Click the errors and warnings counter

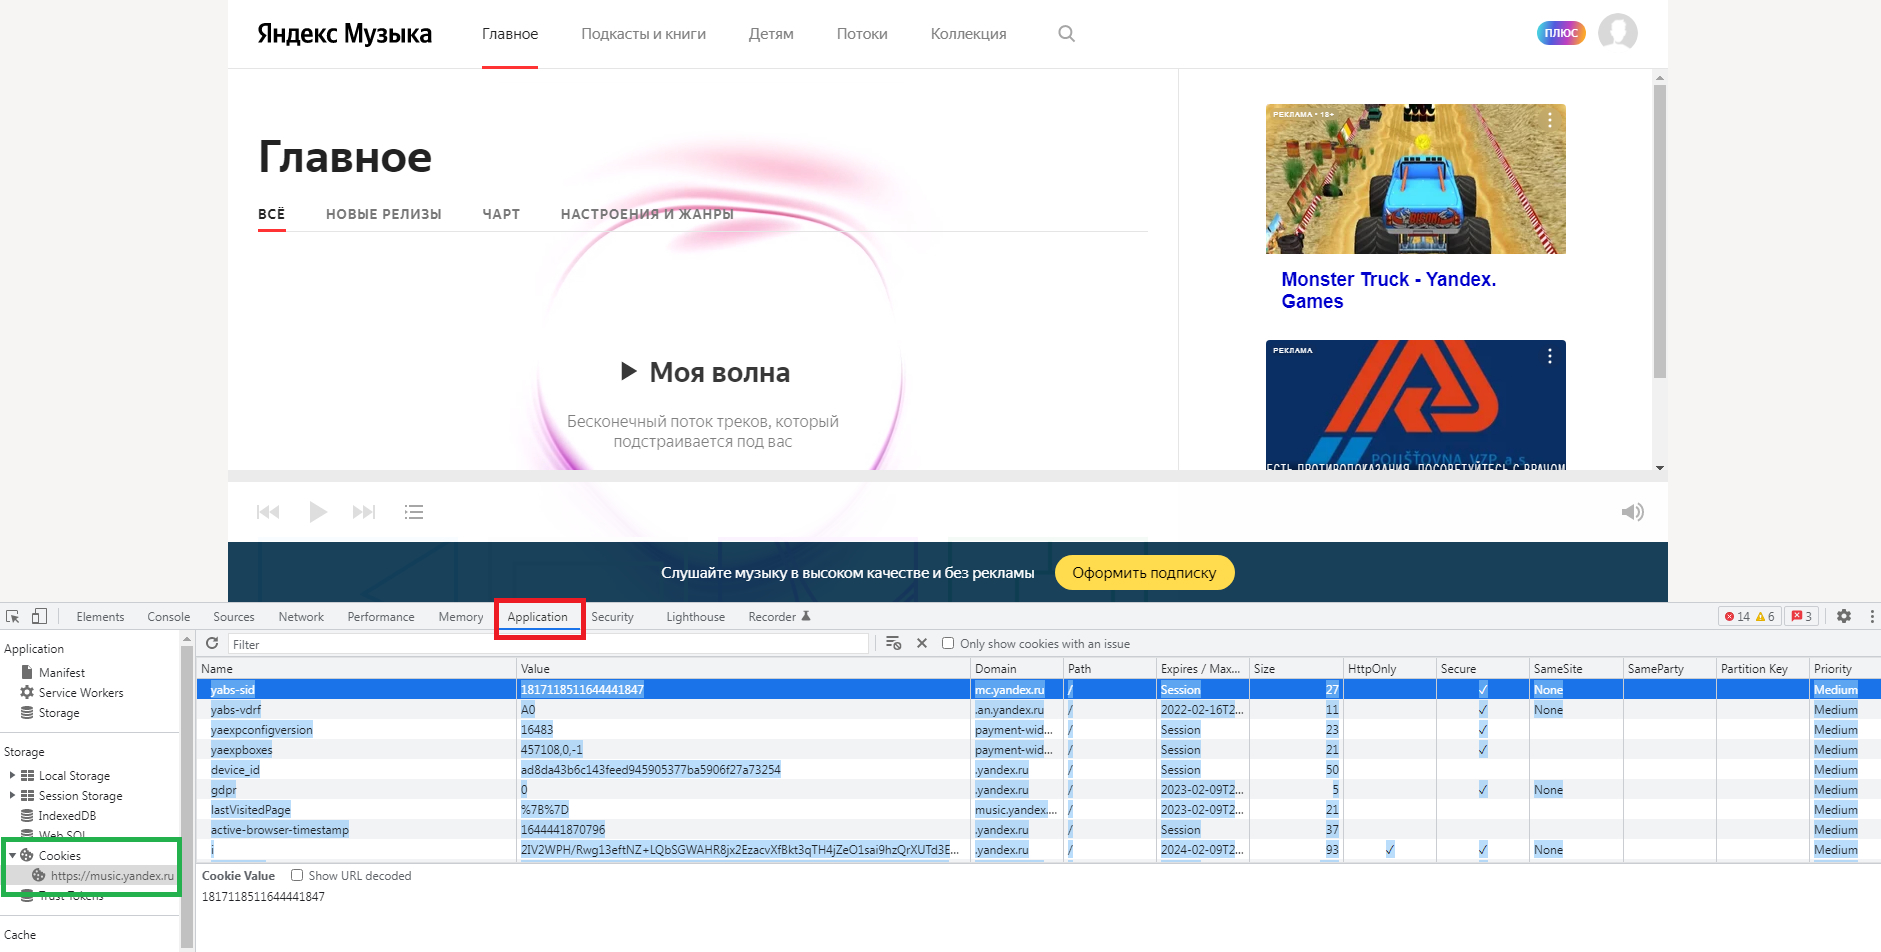coord(1749,616)
